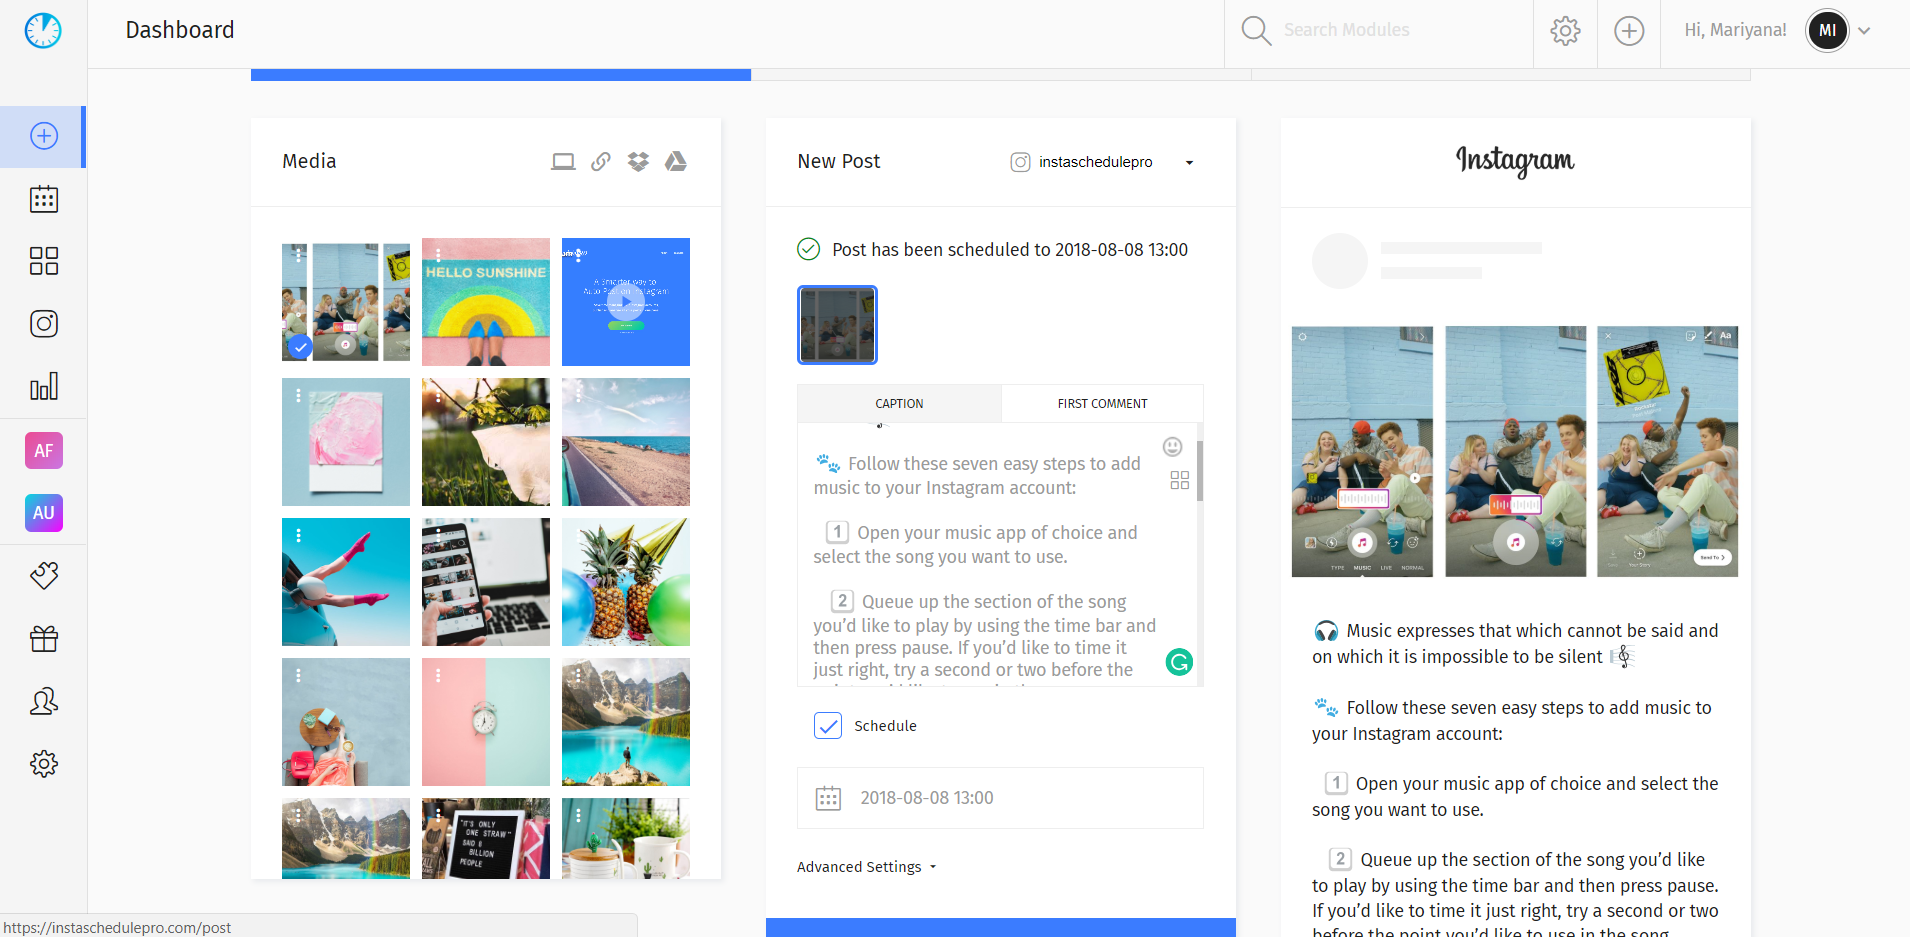View analytics with the bar chart sidebar icon

click(43, 386)
